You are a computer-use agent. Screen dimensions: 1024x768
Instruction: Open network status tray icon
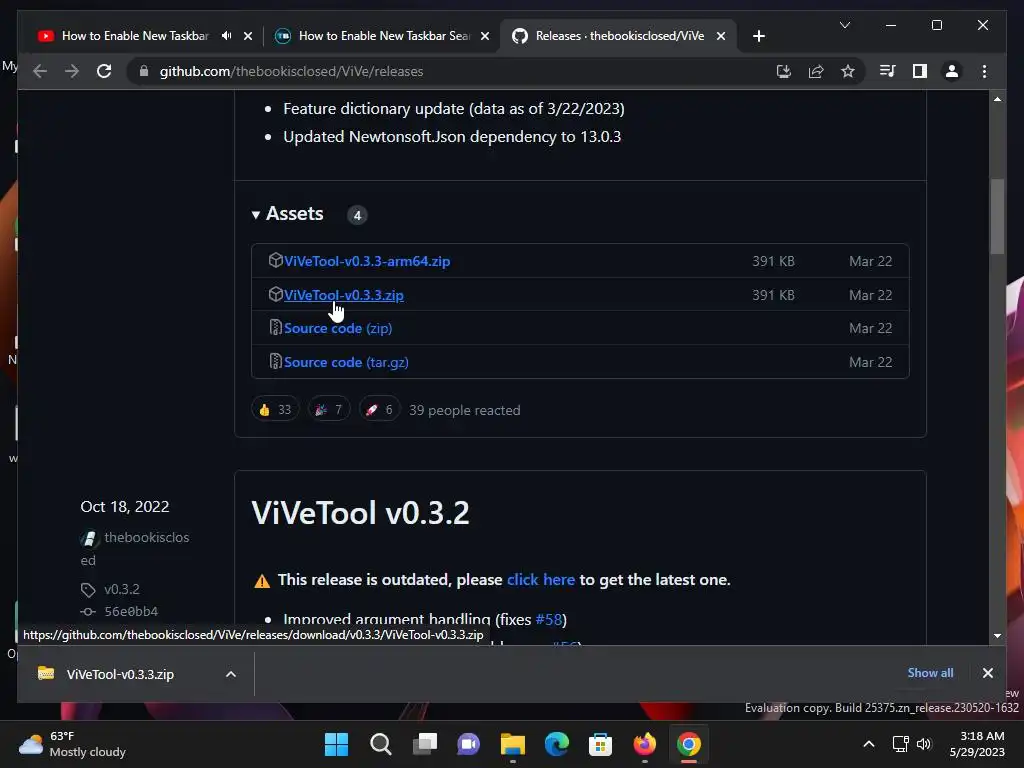(x=901, y=744)
